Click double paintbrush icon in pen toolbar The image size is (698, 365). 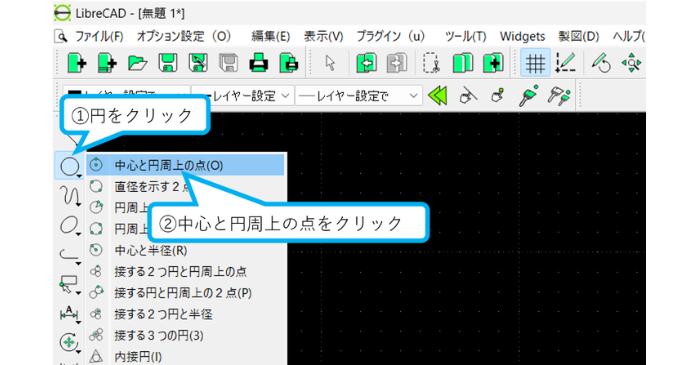(559, 96)
